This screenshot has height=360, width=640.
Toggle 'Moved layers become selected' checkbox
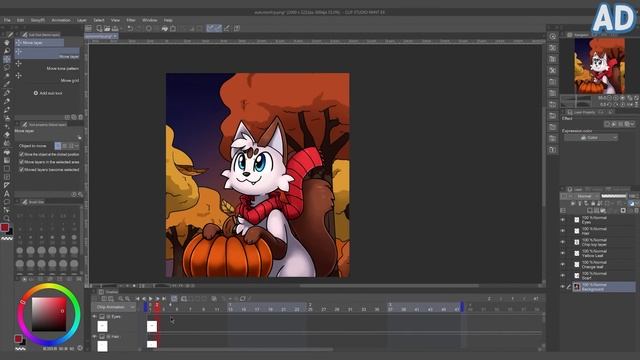(22, 169)
